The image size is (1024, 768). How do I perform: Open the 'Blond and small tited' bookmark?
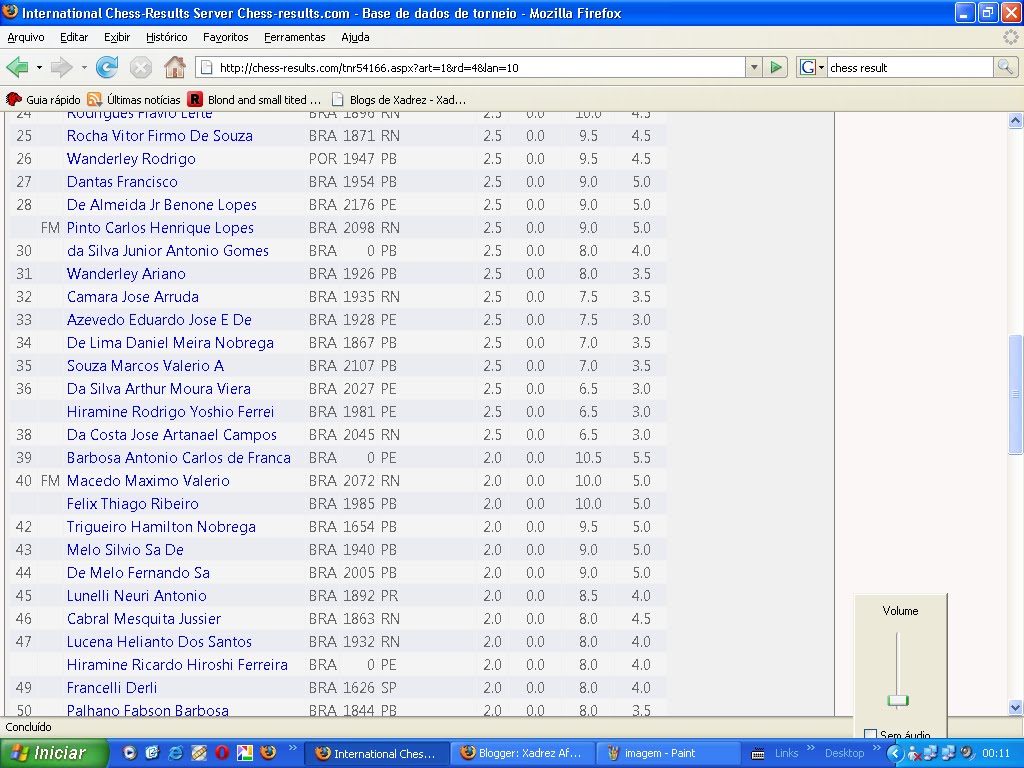255,100
